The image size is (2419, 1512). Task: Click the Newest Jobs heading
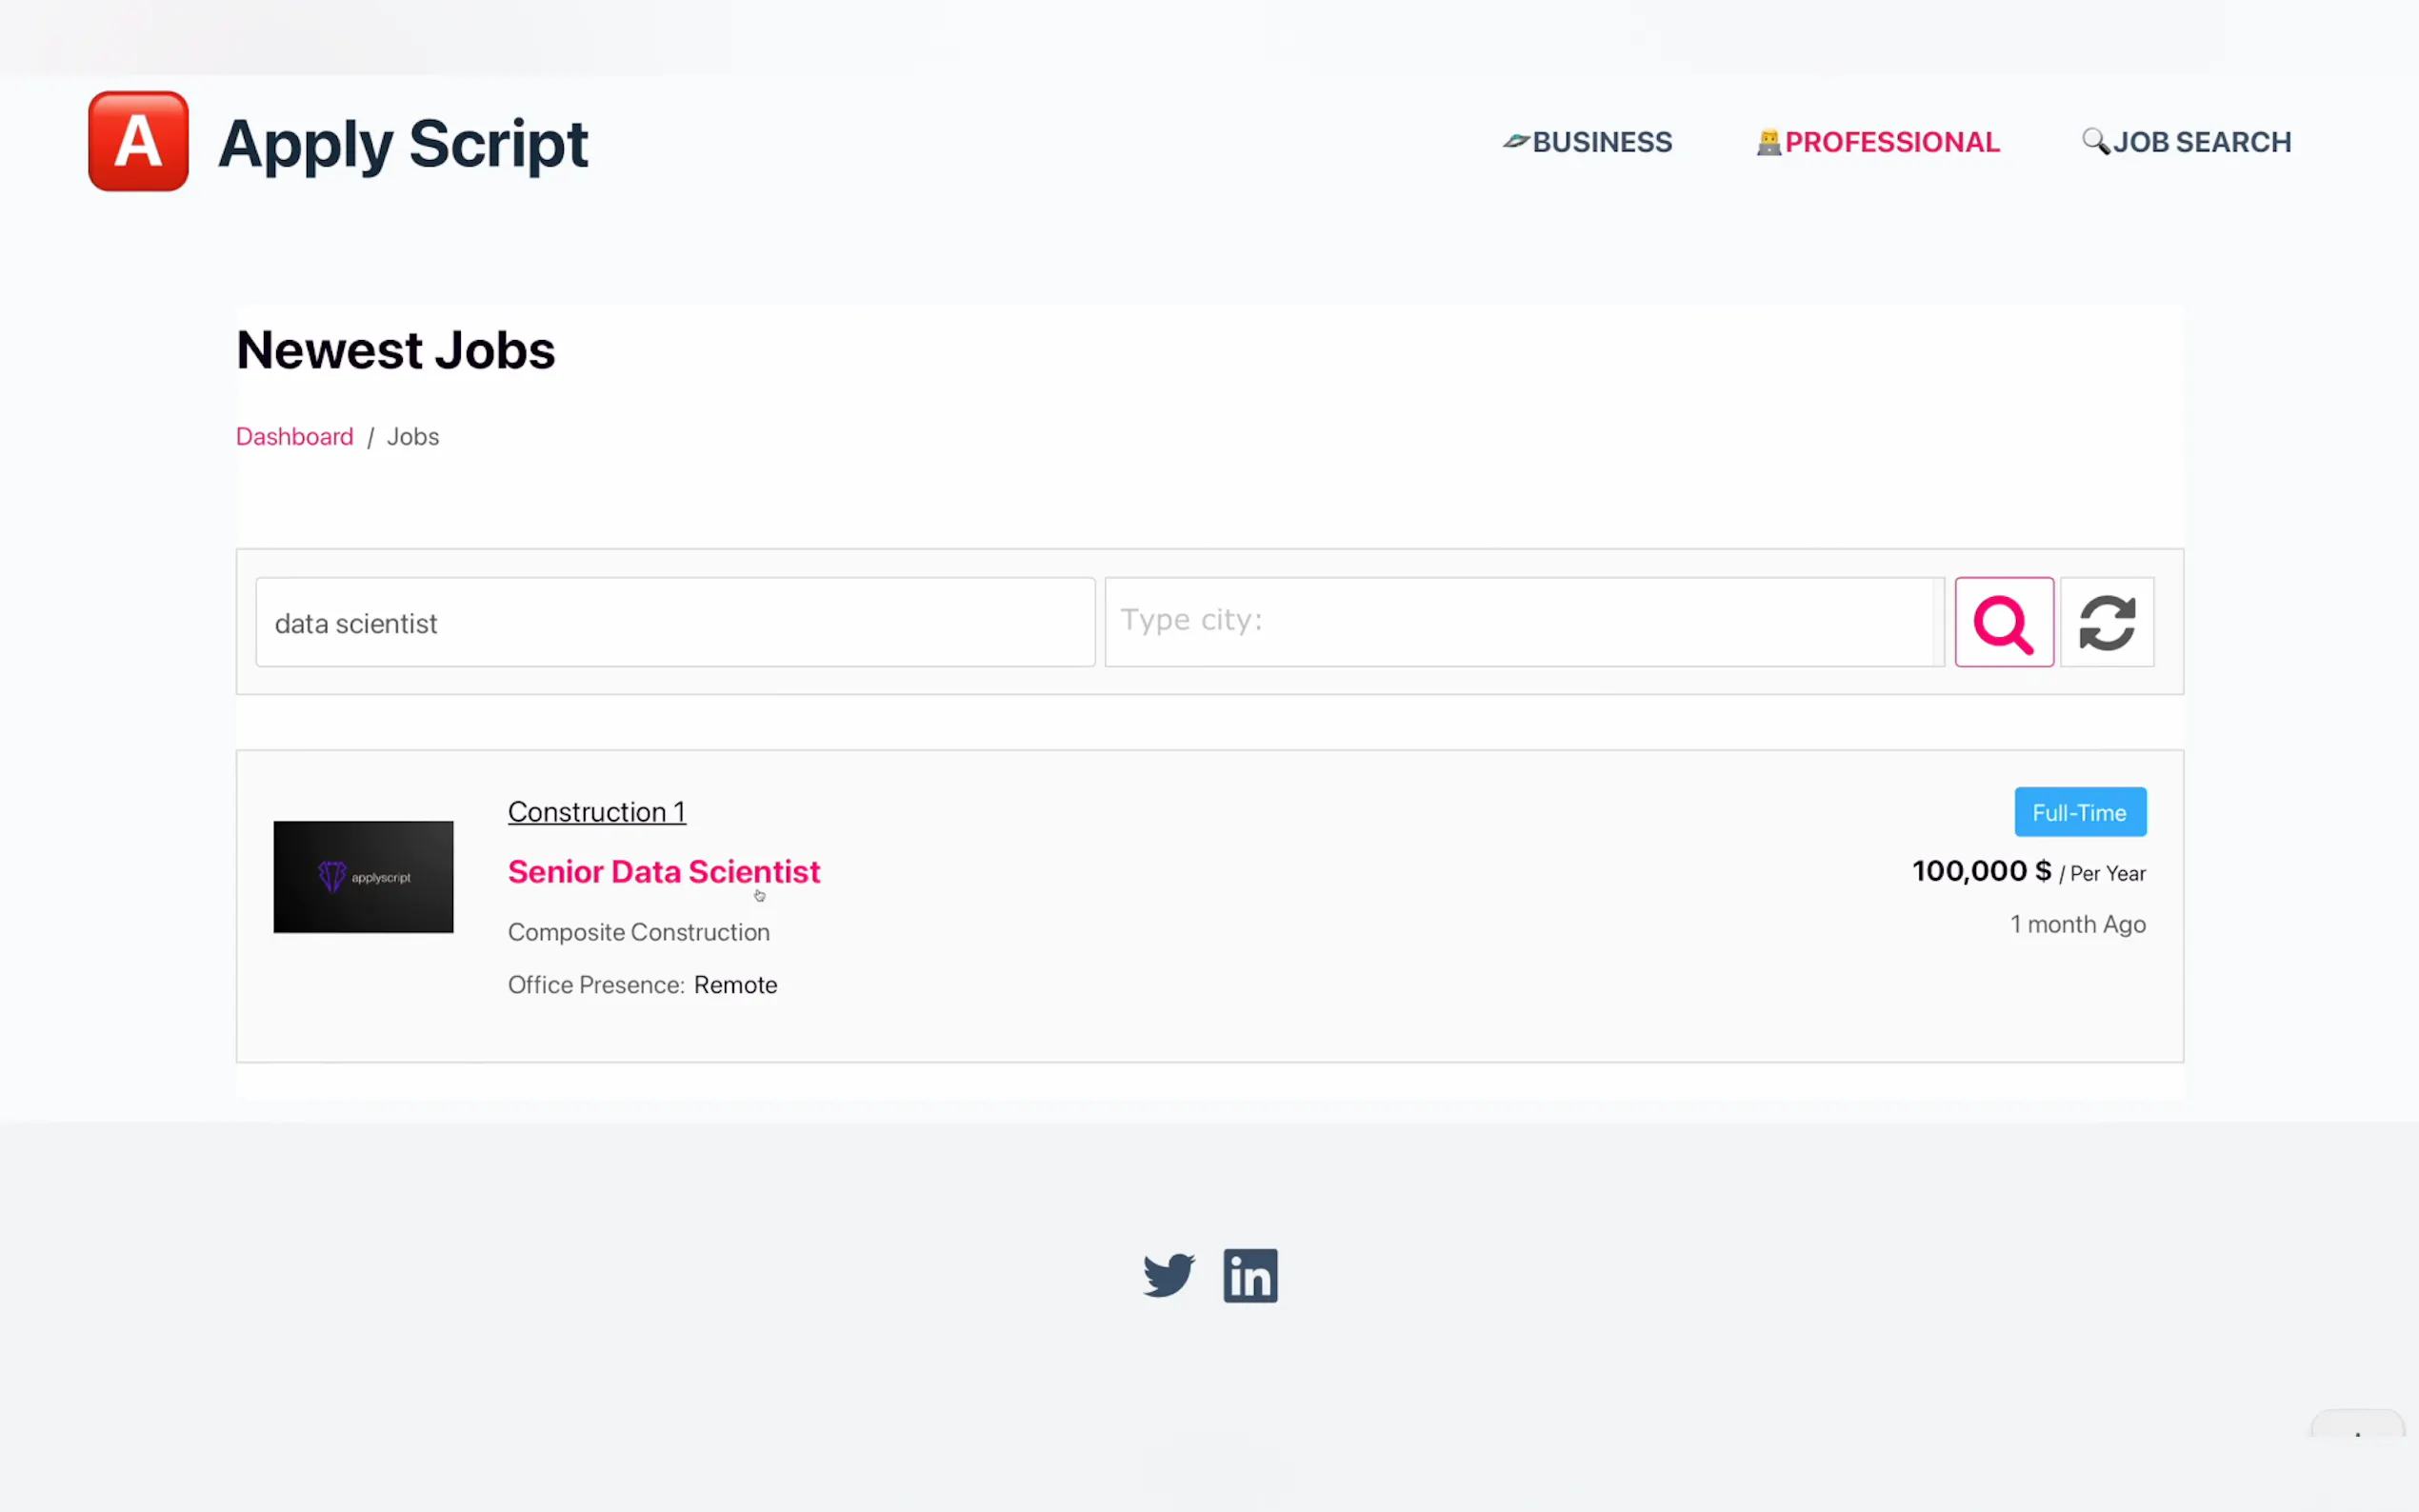coord(396,350)
